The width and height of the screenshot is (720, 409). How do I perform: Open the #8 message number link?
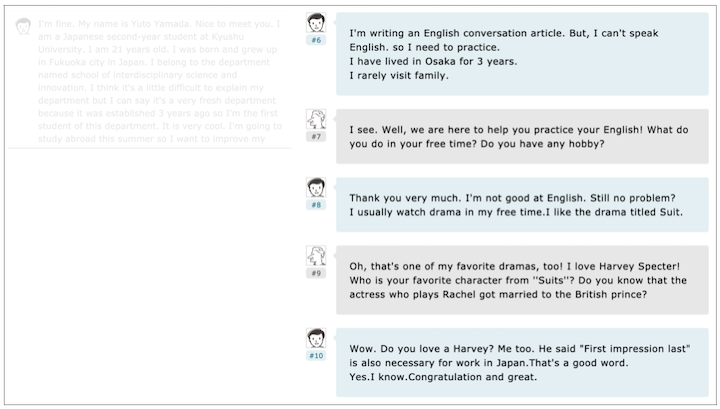click(x=316, y=205)
